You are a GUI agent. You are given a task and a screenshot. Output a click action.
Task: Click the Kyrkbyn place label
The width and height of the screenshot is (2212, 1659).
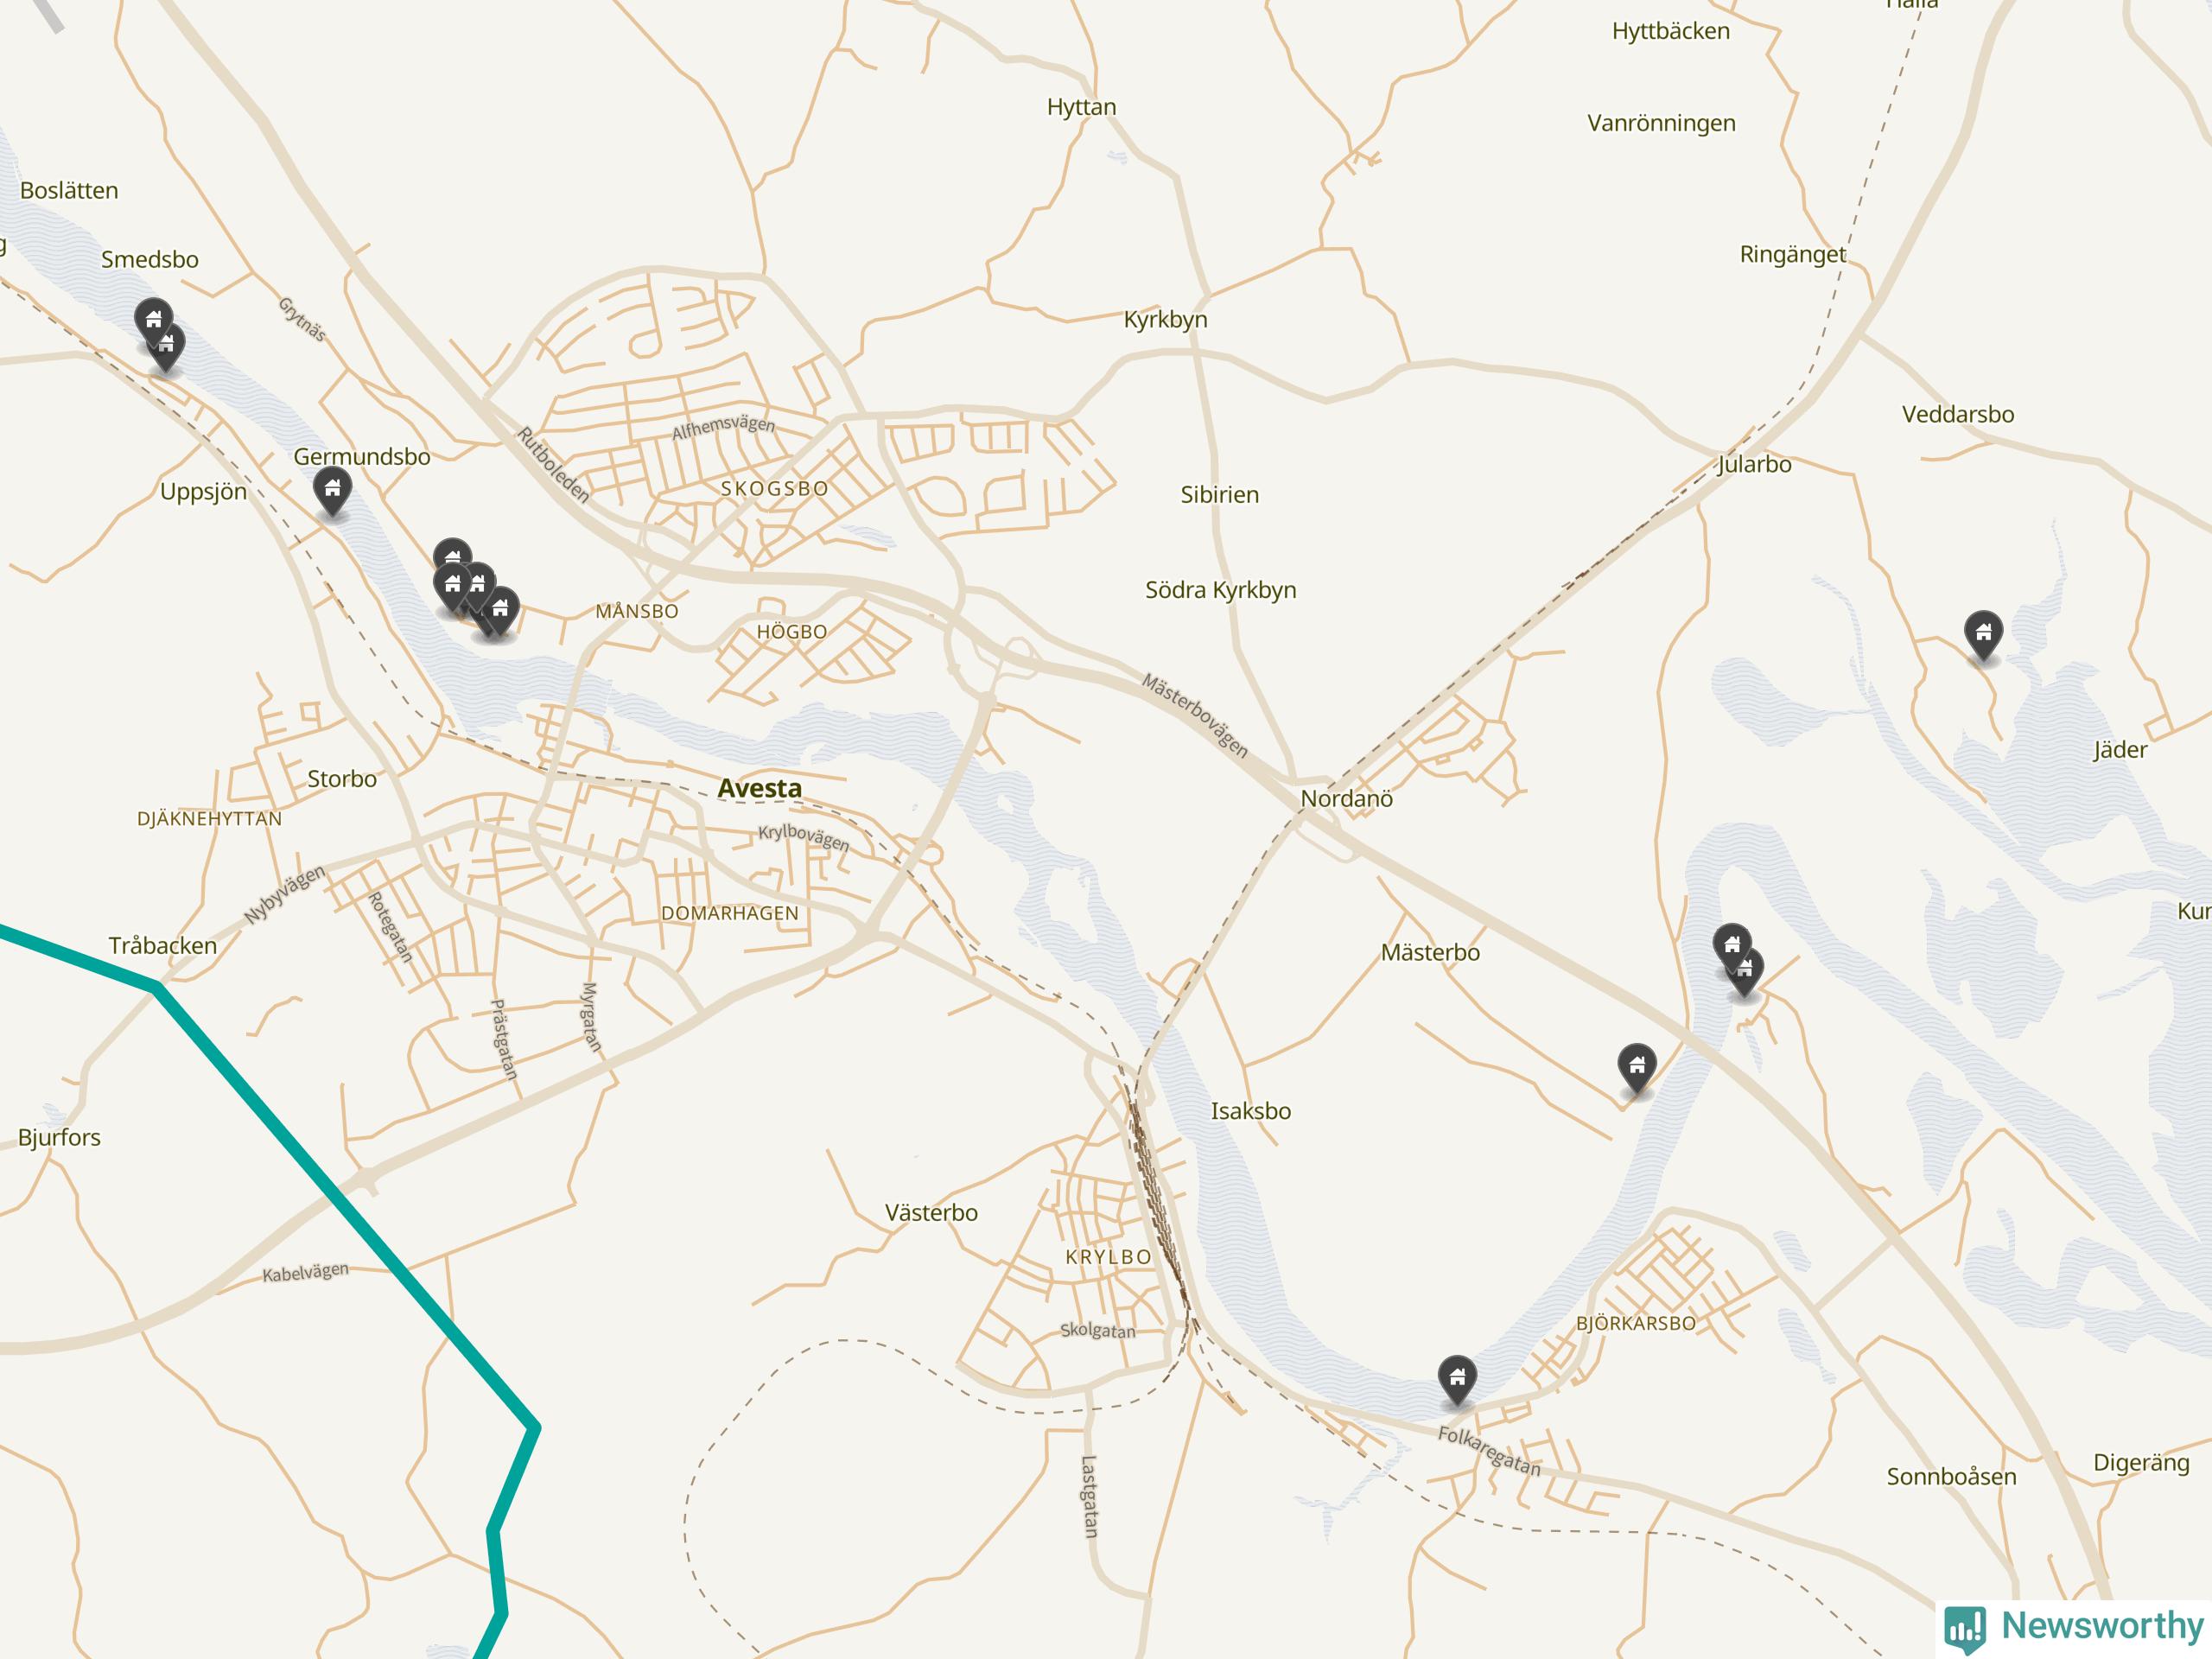1165,320
